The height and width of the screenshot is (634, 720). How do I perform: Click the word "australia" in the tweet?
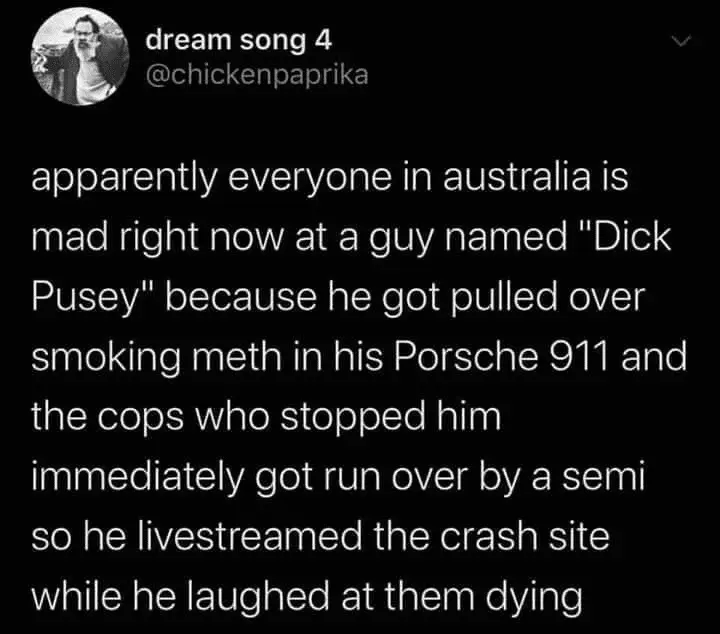click(517, 178)
